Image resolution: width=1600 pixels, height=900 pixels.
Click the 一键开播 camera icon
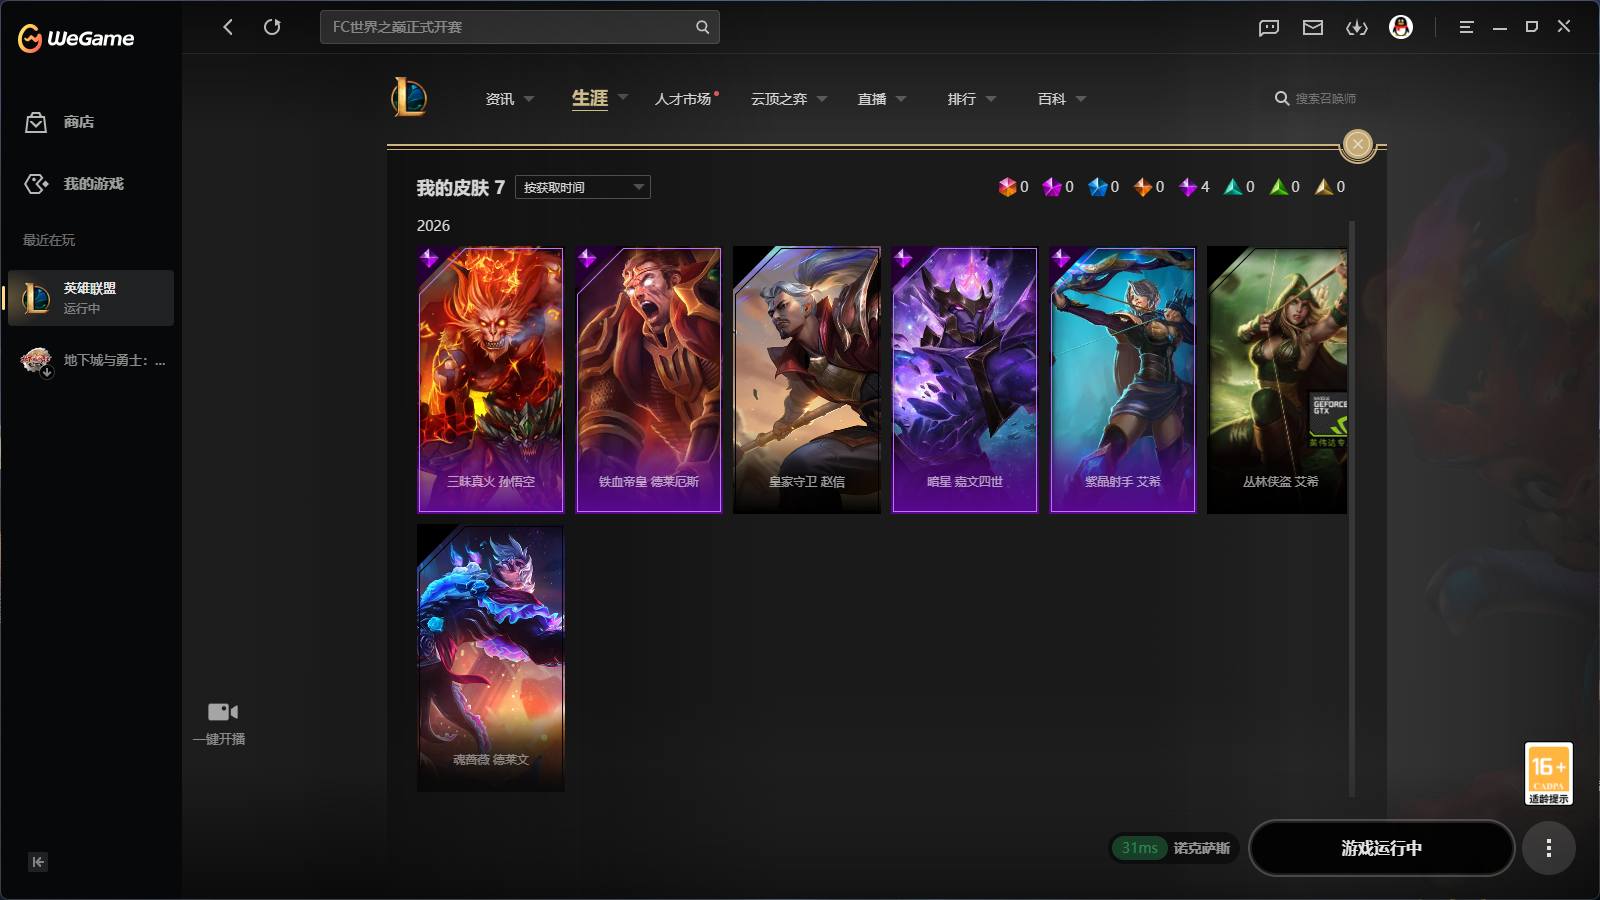coord(222,712)
